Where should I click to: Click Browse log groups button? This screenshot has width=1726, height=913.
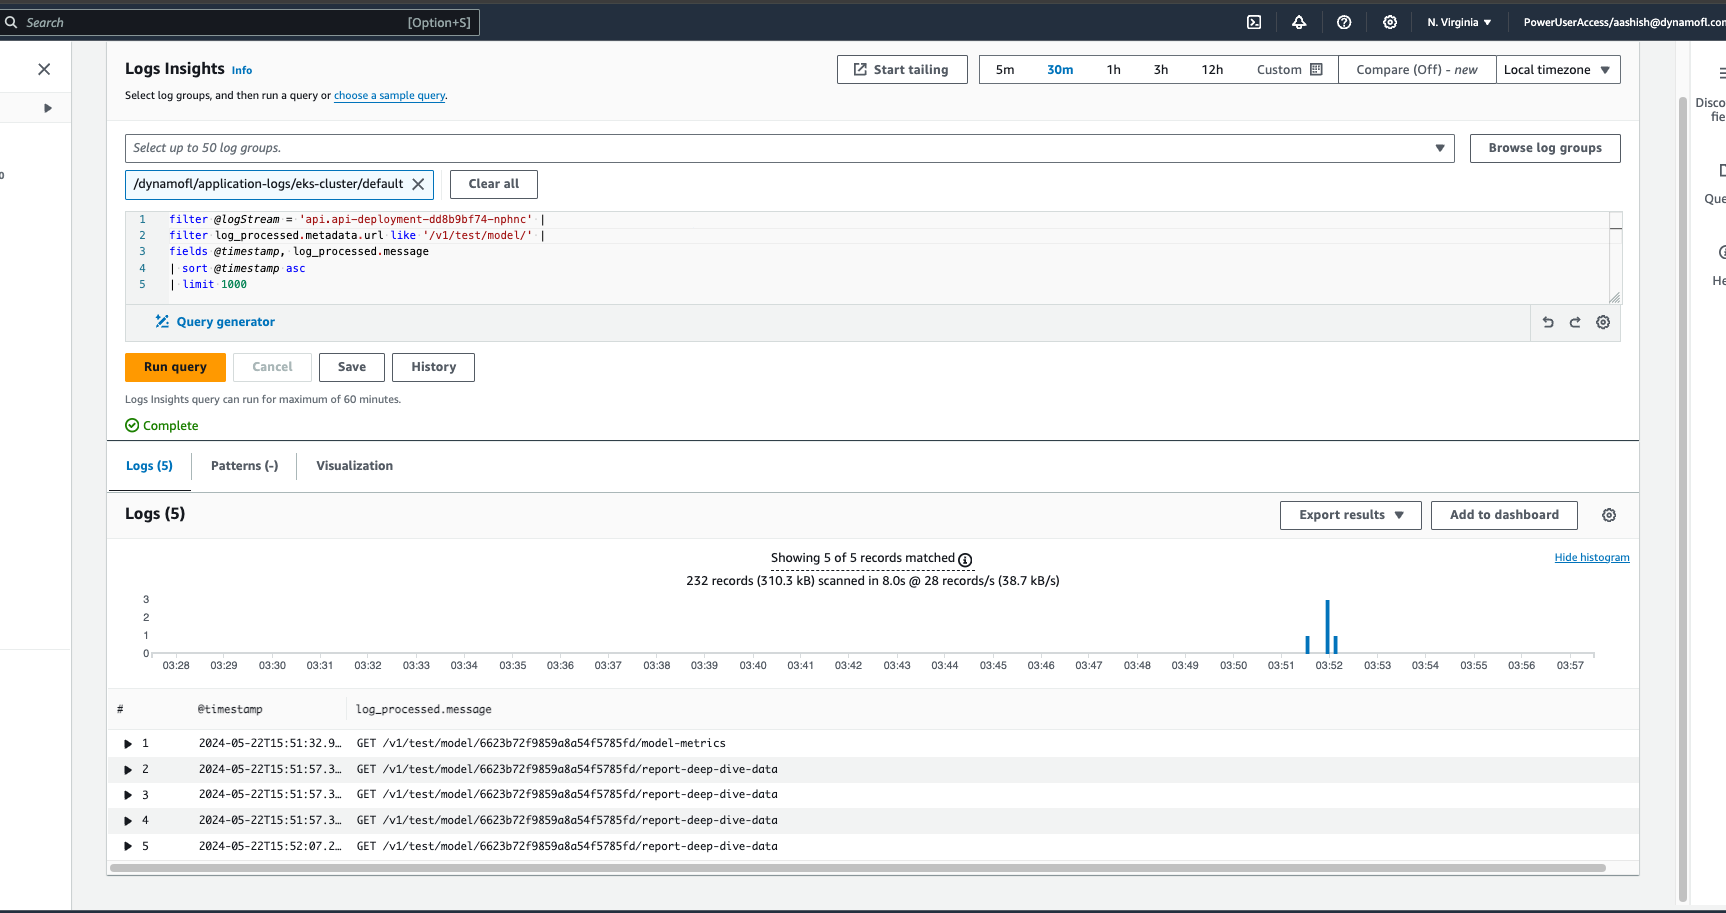1545,148
